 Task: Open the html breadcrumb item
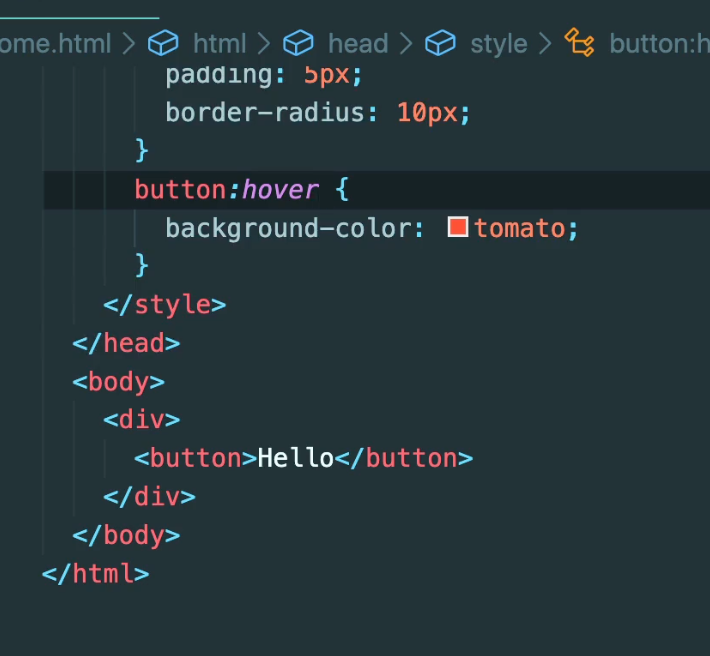(219, 44)
